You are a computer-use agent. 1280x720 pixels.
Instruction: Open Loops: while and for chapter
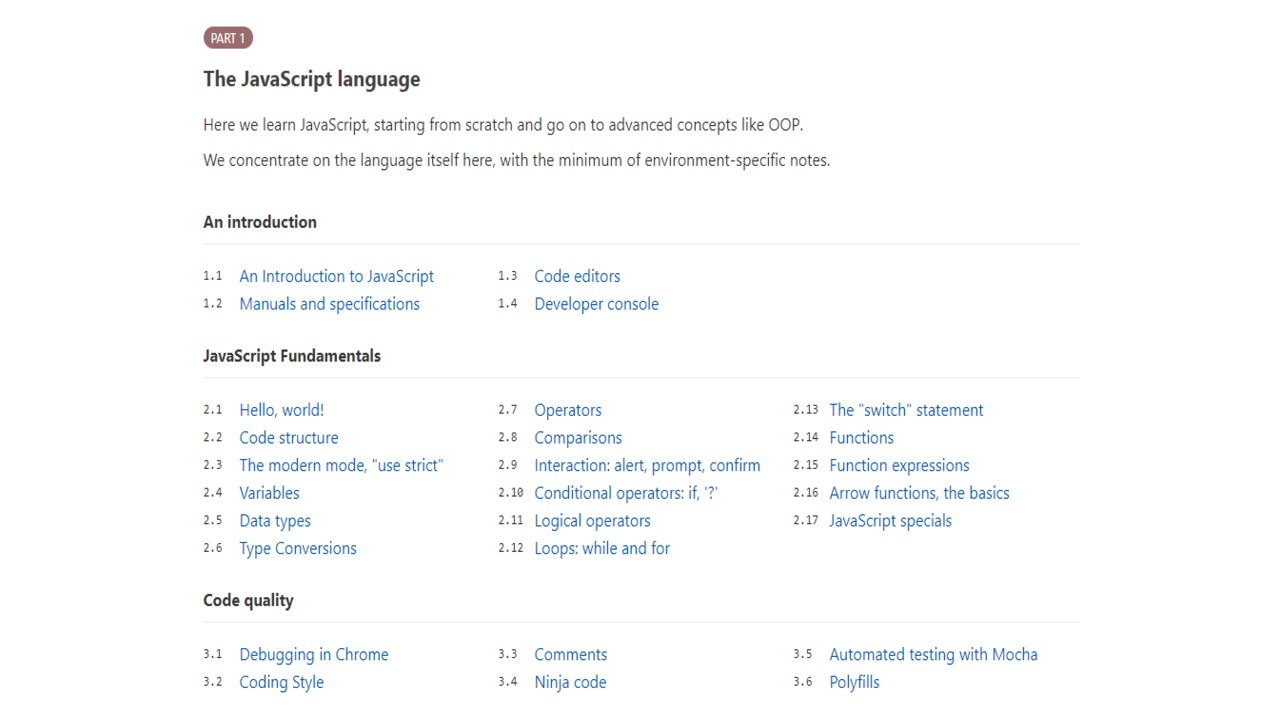click(602, 548)
